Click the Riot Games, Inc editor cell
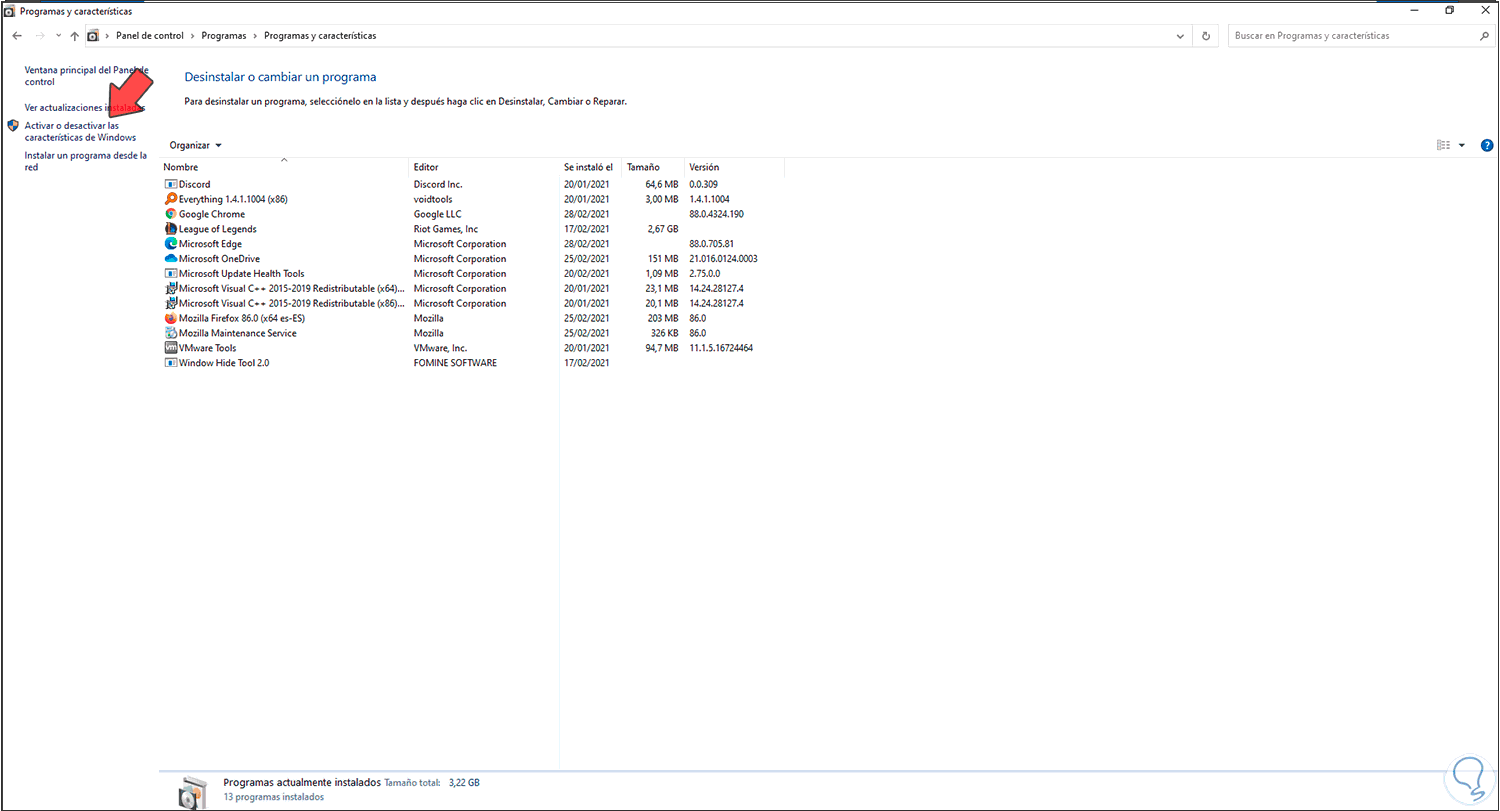 [x=446, y=229]
